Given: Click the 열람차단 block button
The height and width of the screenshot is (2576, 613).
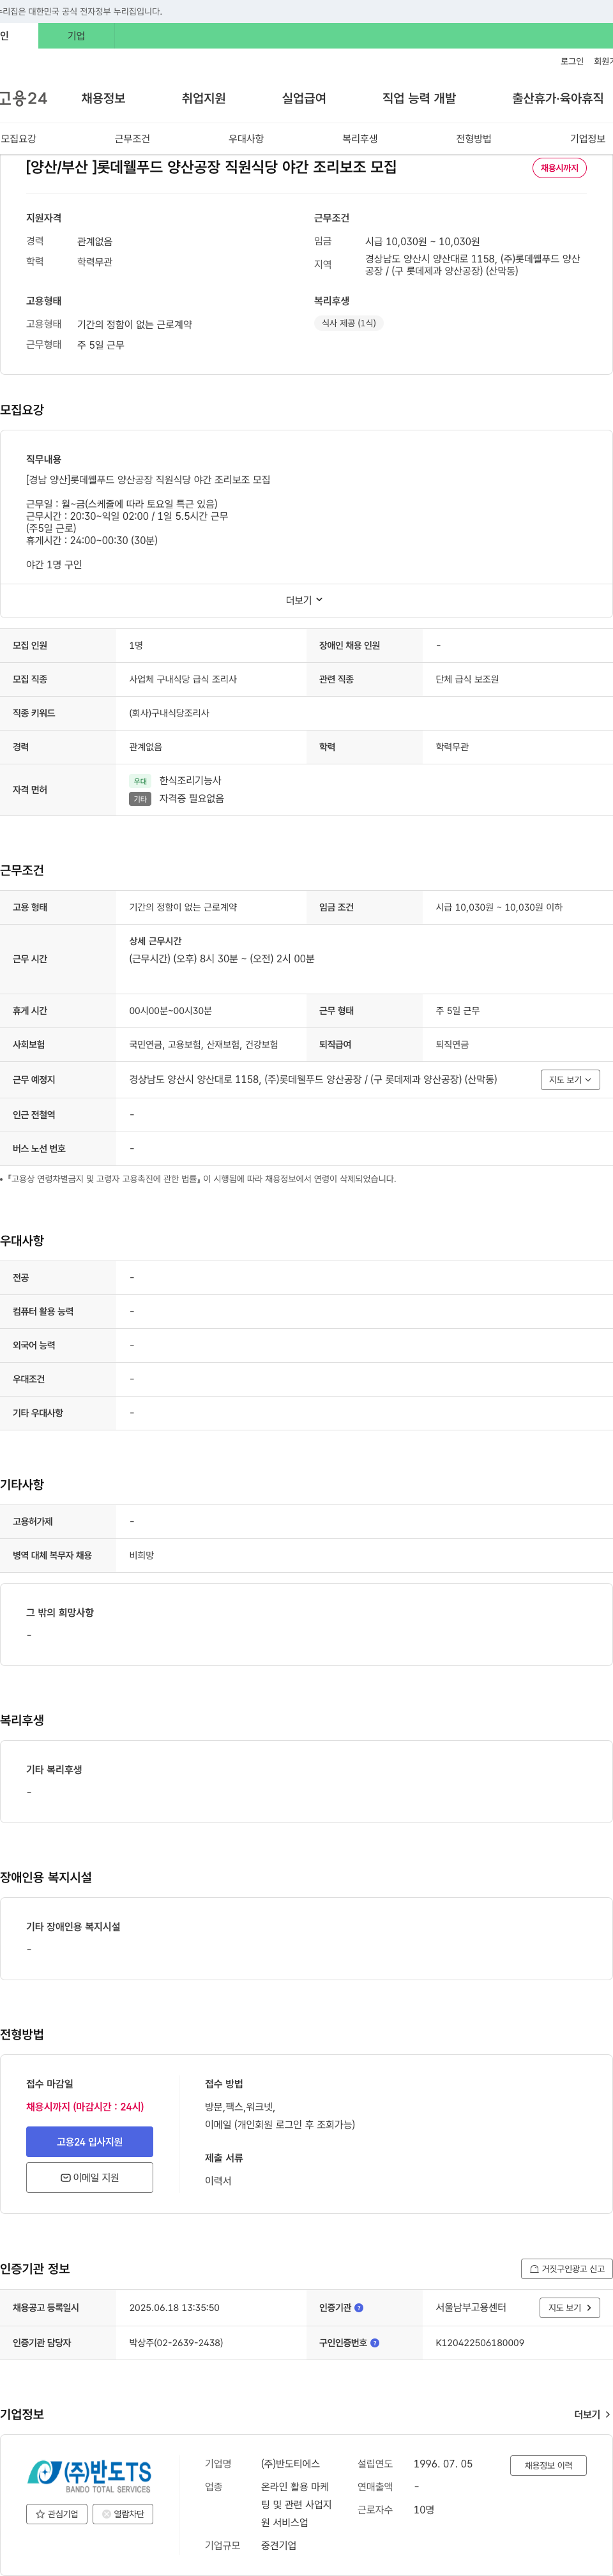Looking at the screenshot, I should (x=123, y=2513).
